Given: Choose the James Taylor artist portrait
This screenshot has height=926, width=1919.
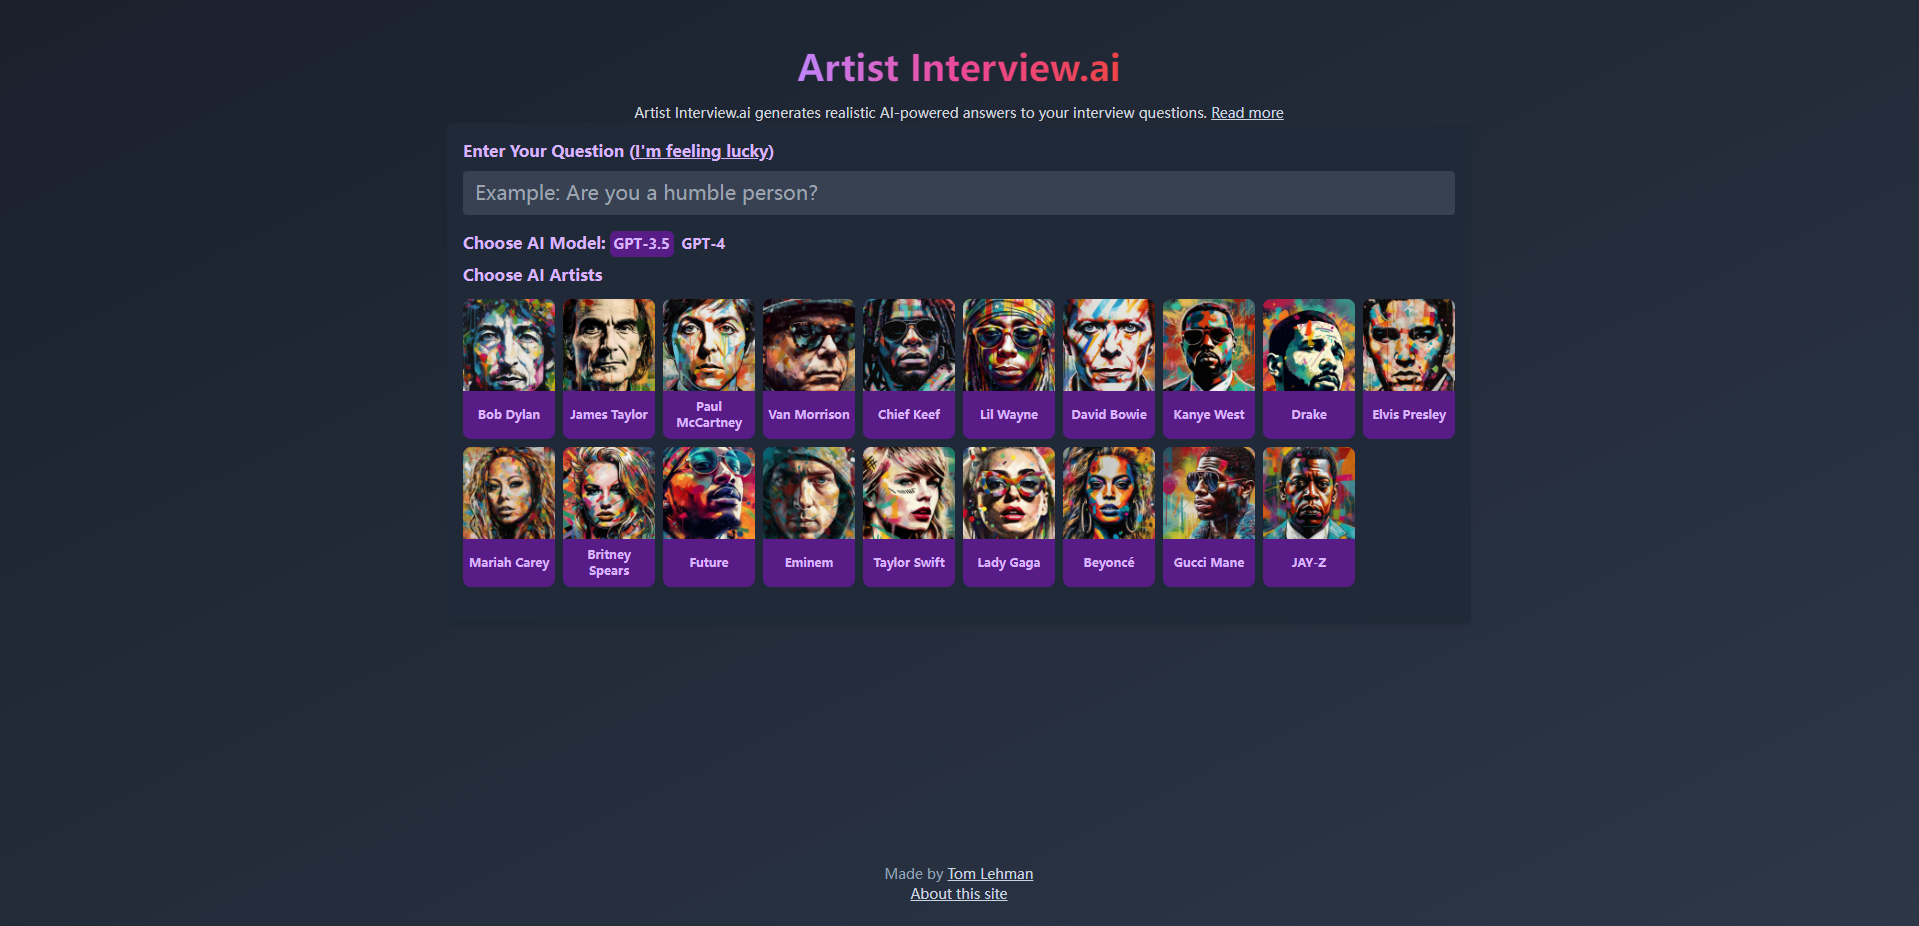Looking at the screenshot, I should pos(608,368).
